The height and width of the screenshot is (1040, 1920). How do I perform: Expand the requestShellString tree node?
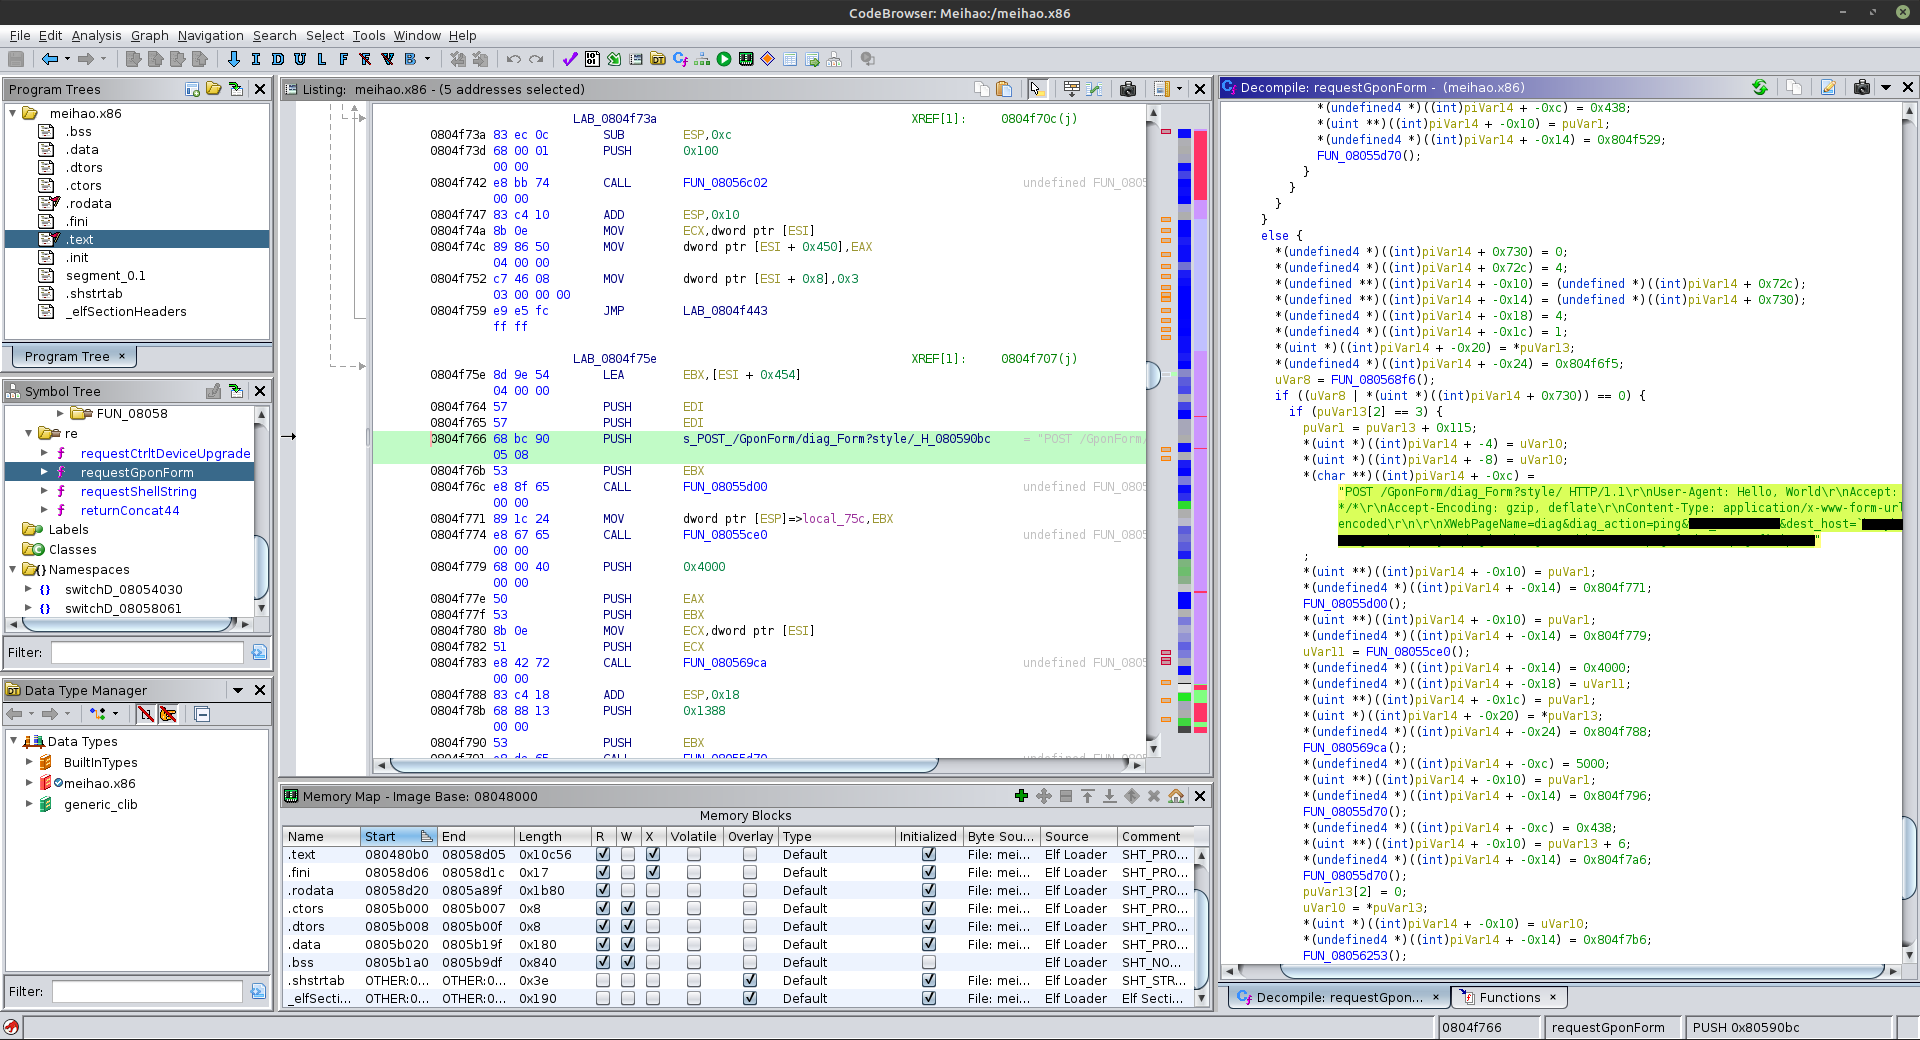point(44,491)
